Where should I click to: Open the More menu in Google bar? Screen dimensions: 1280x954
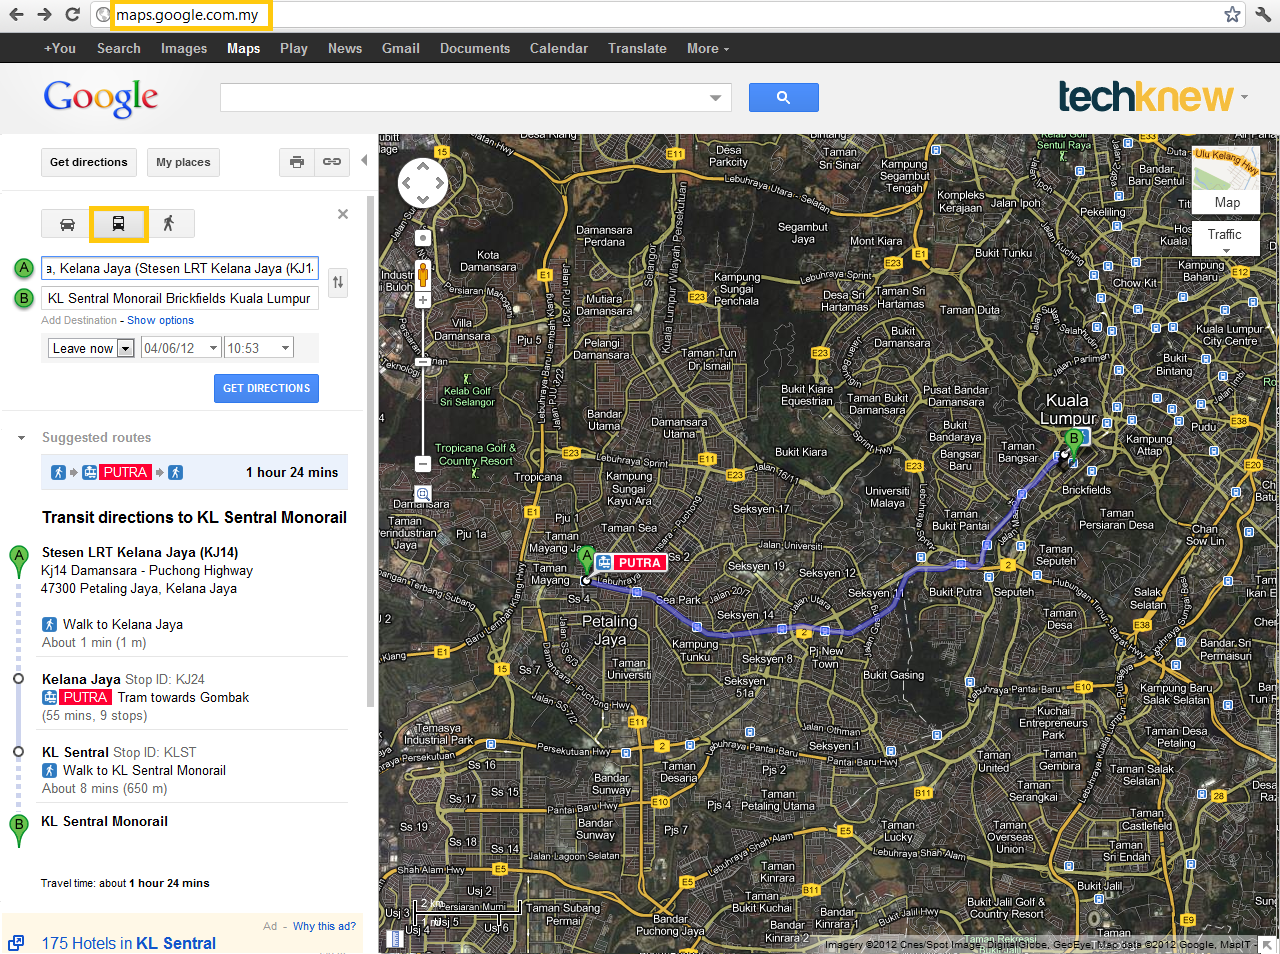708,48
